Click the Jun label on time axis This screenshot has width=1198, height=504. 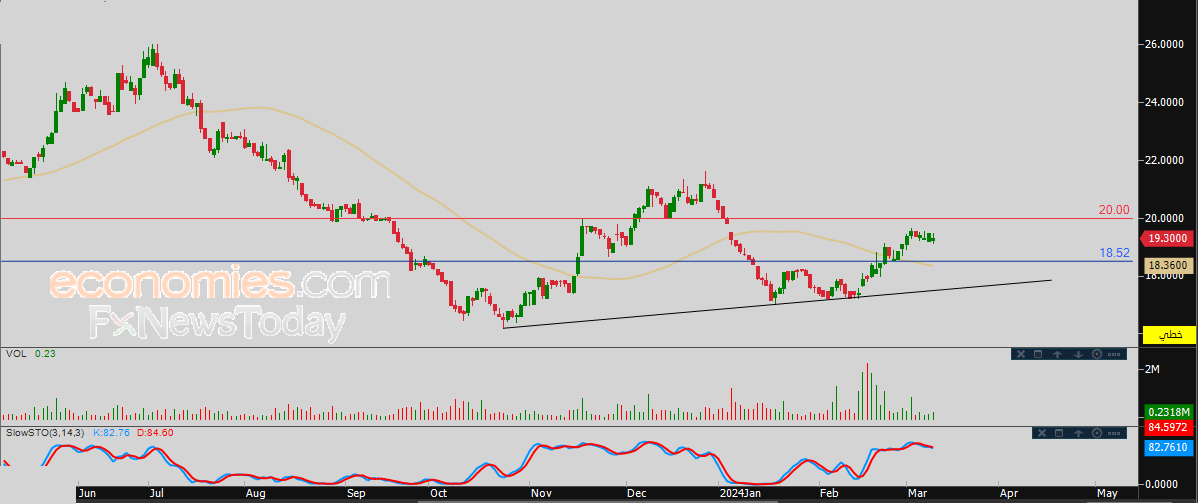click(87, 494)
